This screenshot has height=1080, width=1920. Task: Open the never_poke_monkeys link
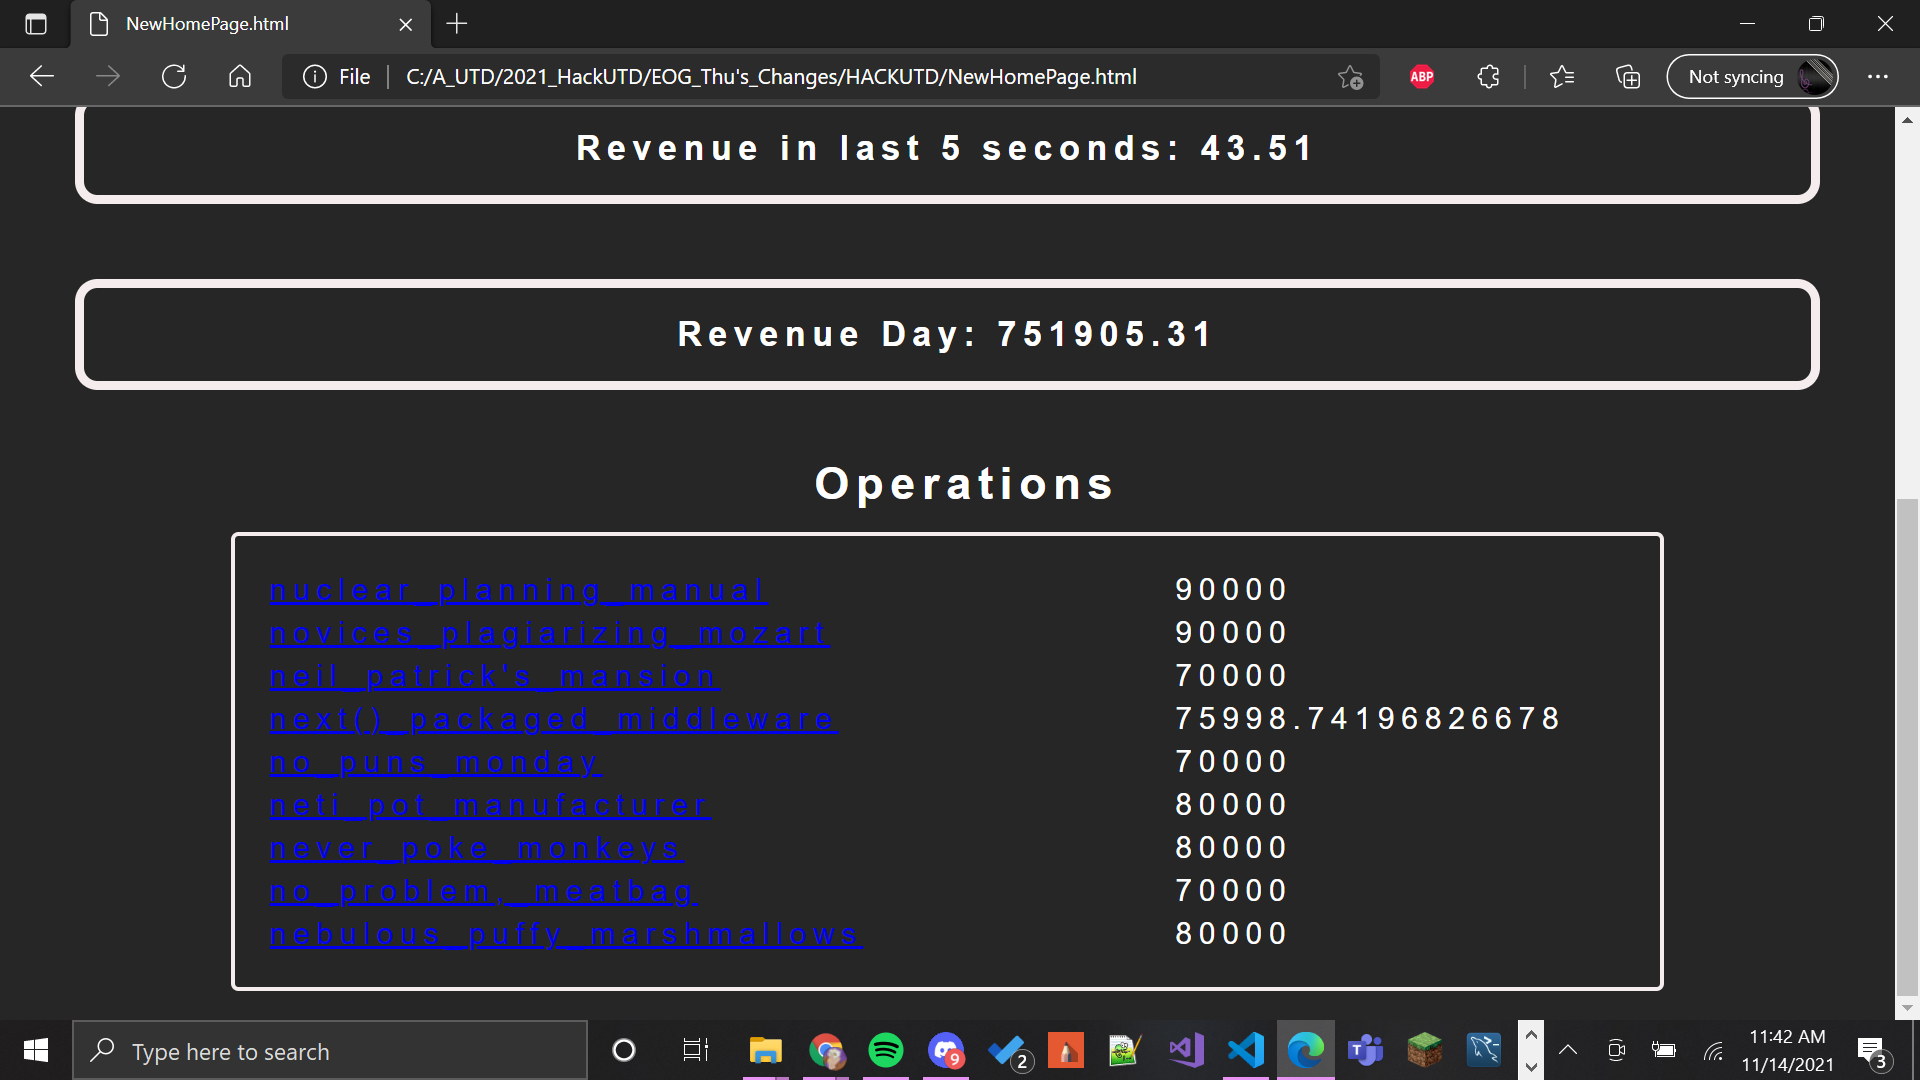pos(476,849)
